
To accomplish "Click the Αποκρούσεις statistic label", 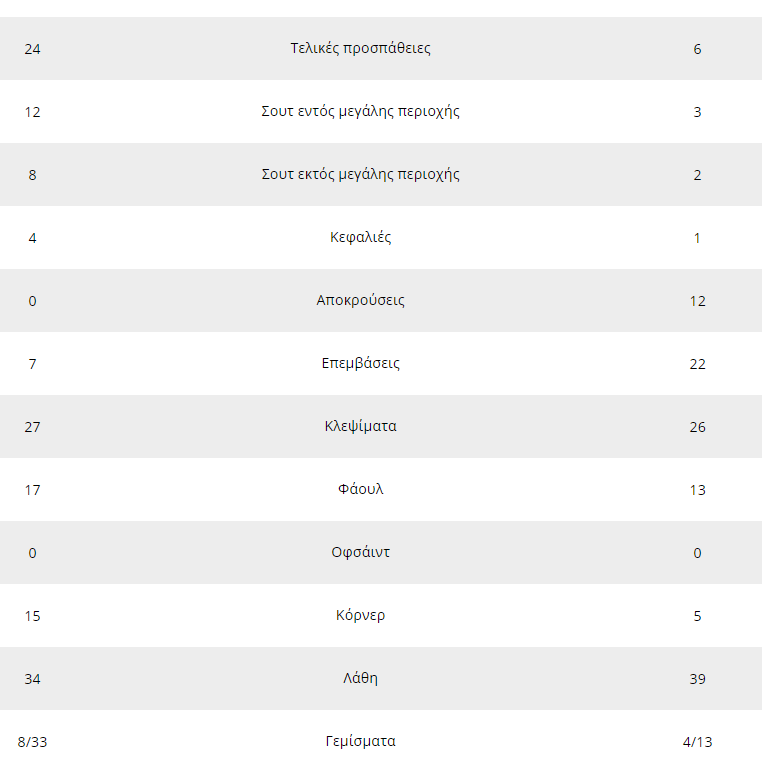I will [360, 301].
